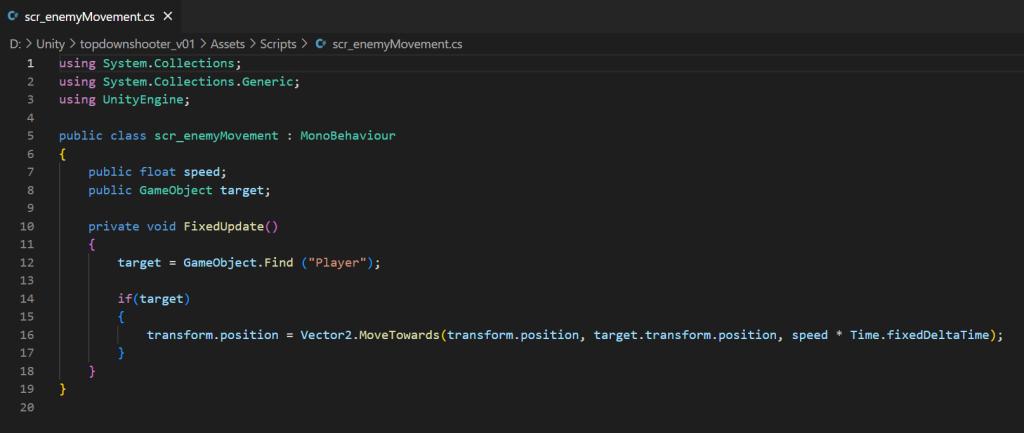
Task: Open the Assets breadcrumb segment
Action: (227, 44)
